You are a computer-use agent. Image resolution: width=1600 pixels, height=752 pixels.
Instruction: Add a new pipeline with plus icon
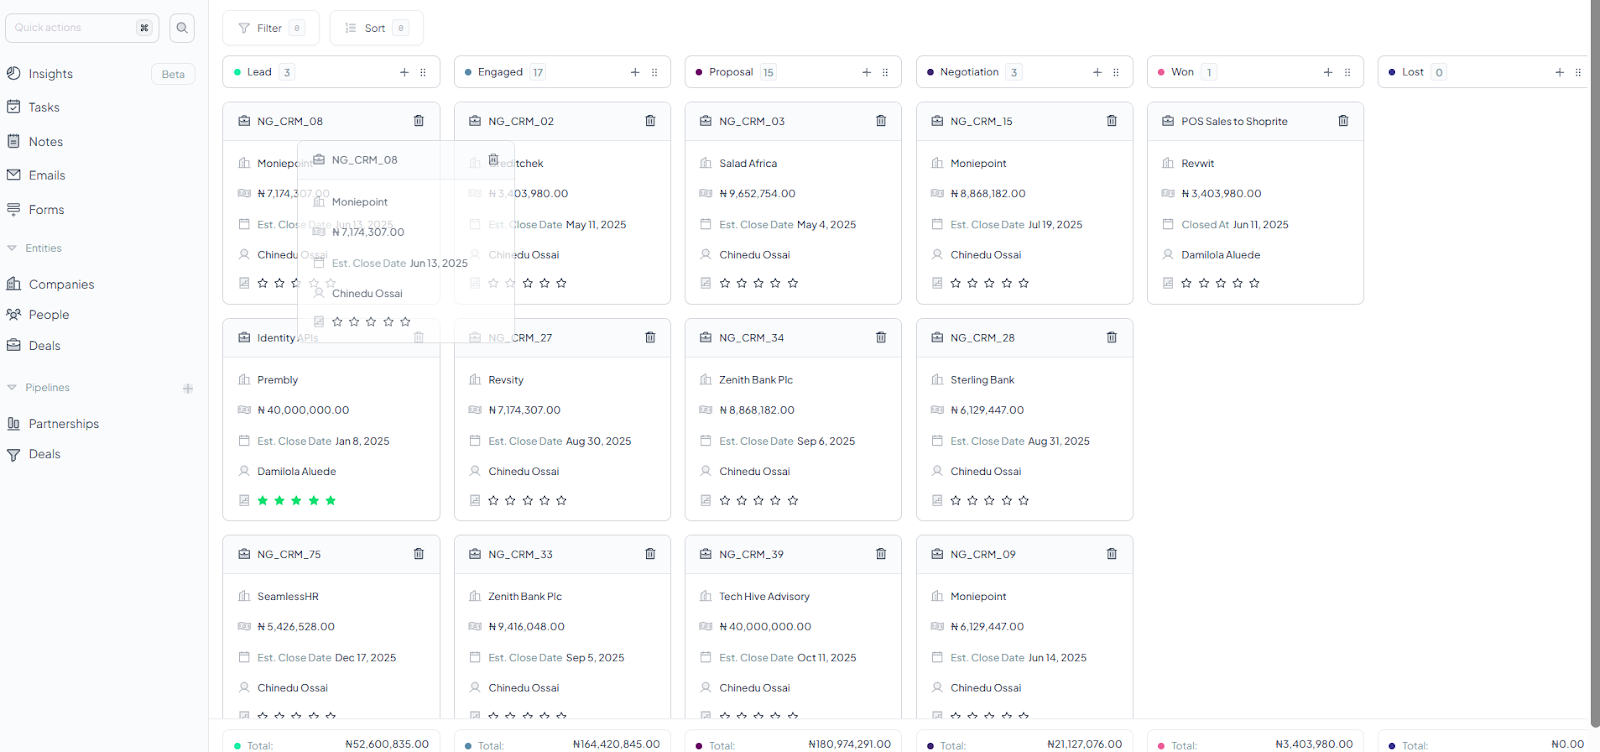(x=188, y=388)
